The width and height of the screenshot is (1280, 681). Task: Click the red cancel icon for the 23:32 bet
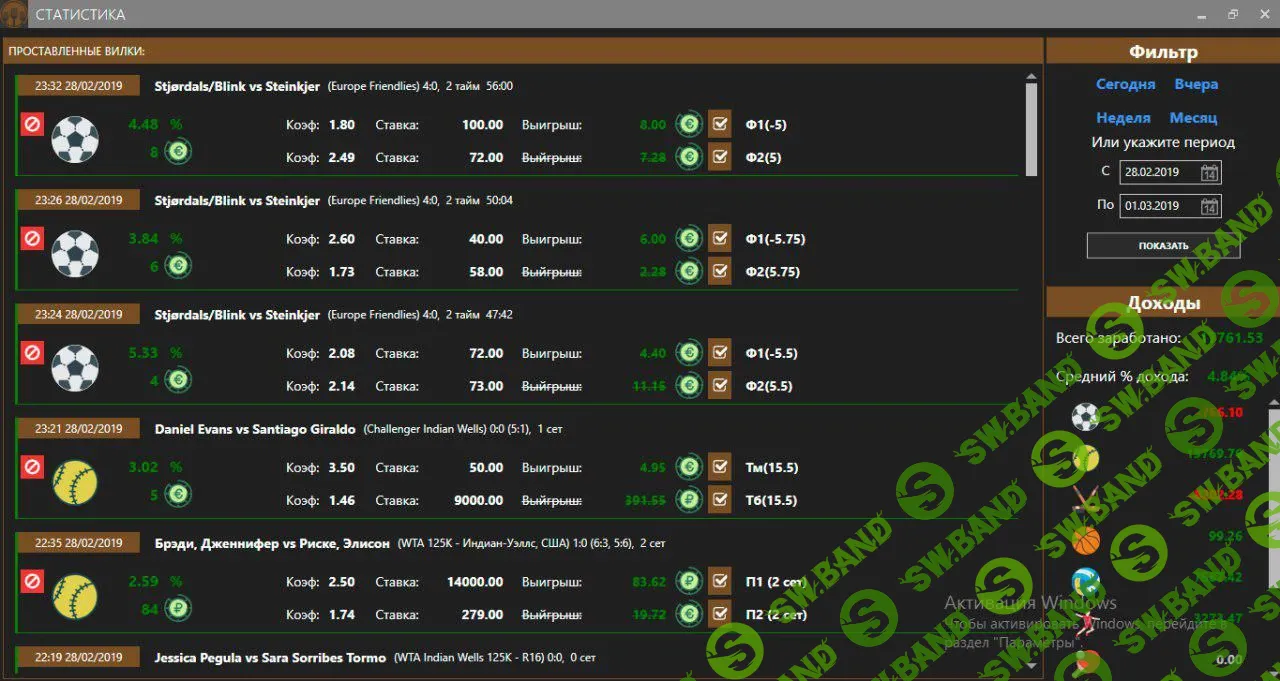pos(32,125)
